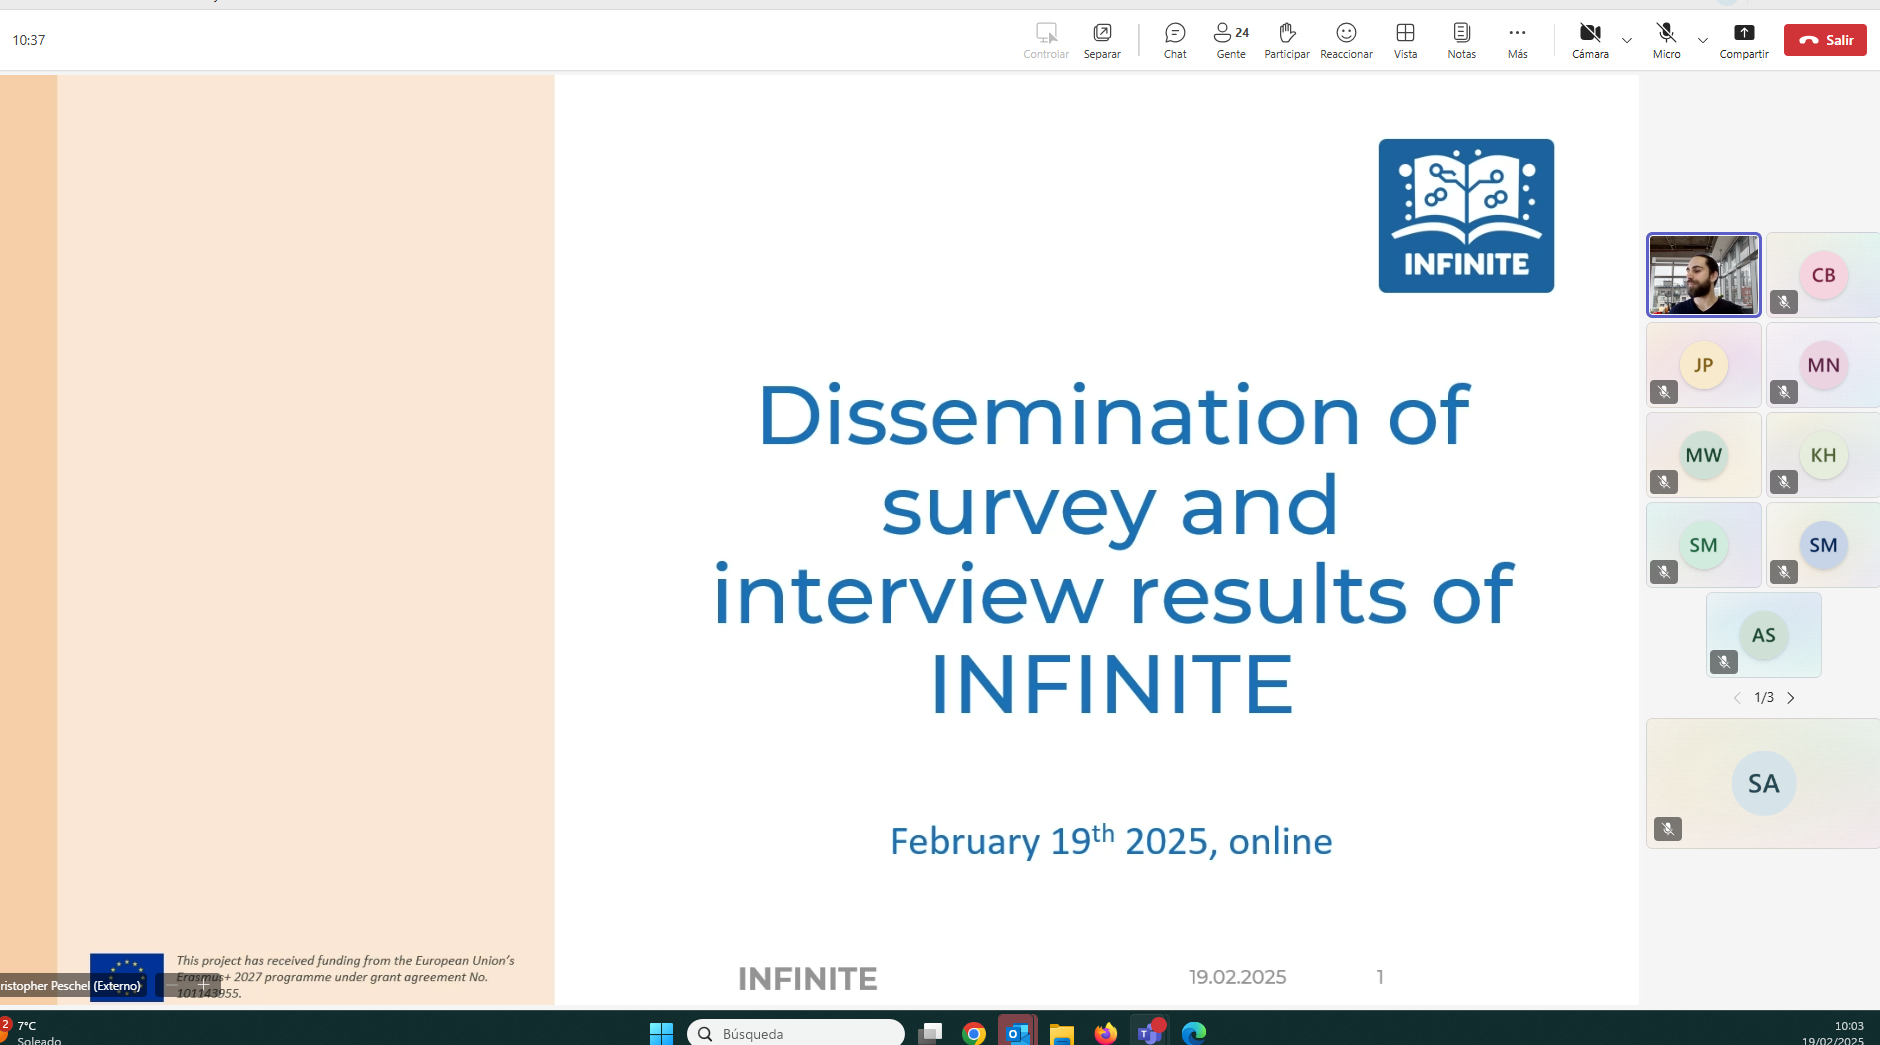Image resolution: width=1880 pixels, height=1045 pixels.
Task: Open Google Chrome from taskbar
Action: (973, 1033)
